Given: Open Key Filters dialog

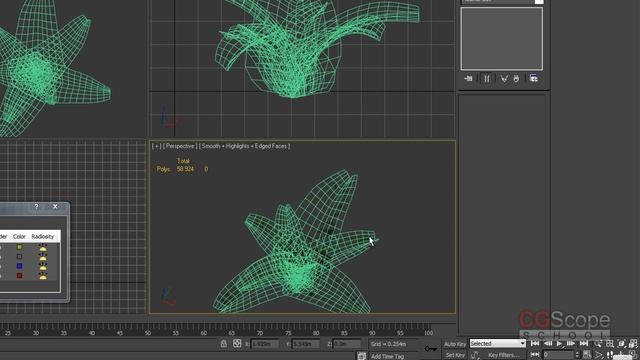Looking at the screenshot, I should click(504, 355).
